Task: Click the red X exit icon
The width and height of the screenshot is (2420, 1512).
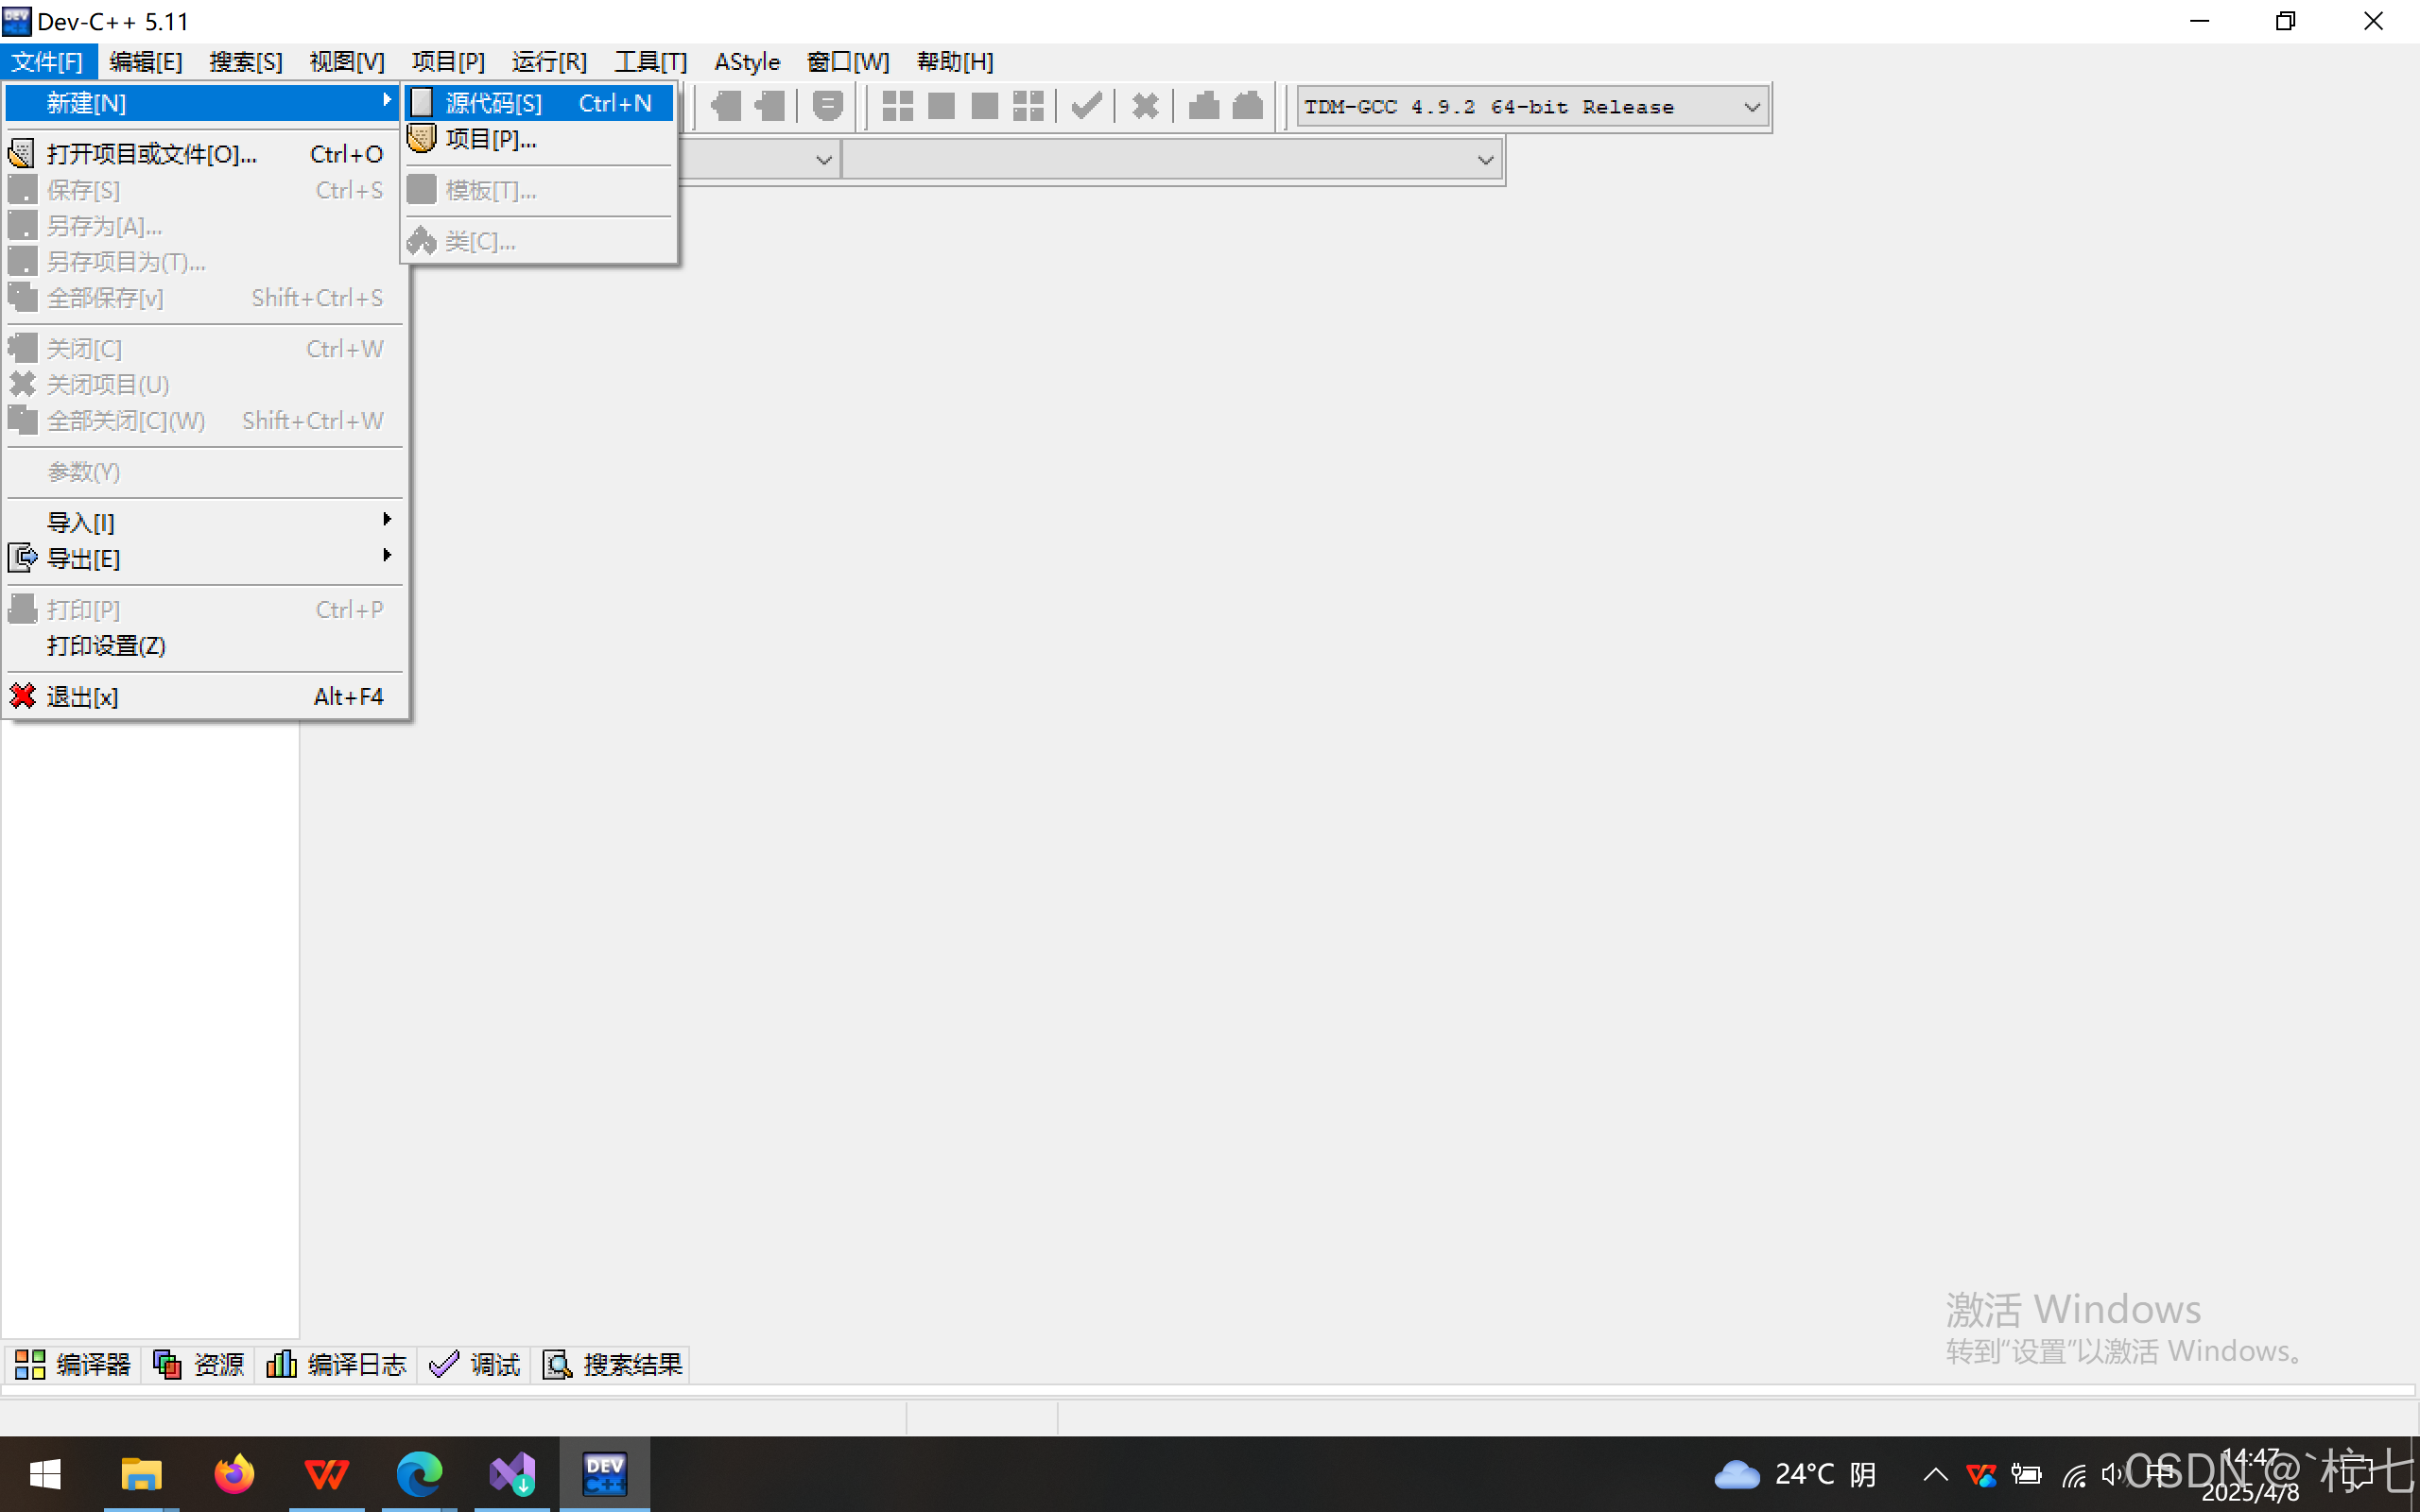Action: coord(22,696)
